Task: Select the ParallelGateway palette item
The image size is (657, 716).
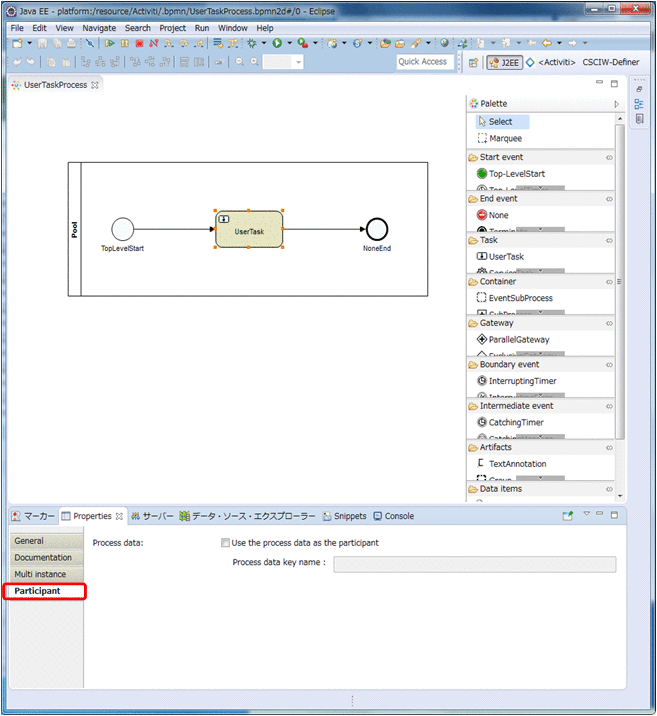Action: click(518, 340)
